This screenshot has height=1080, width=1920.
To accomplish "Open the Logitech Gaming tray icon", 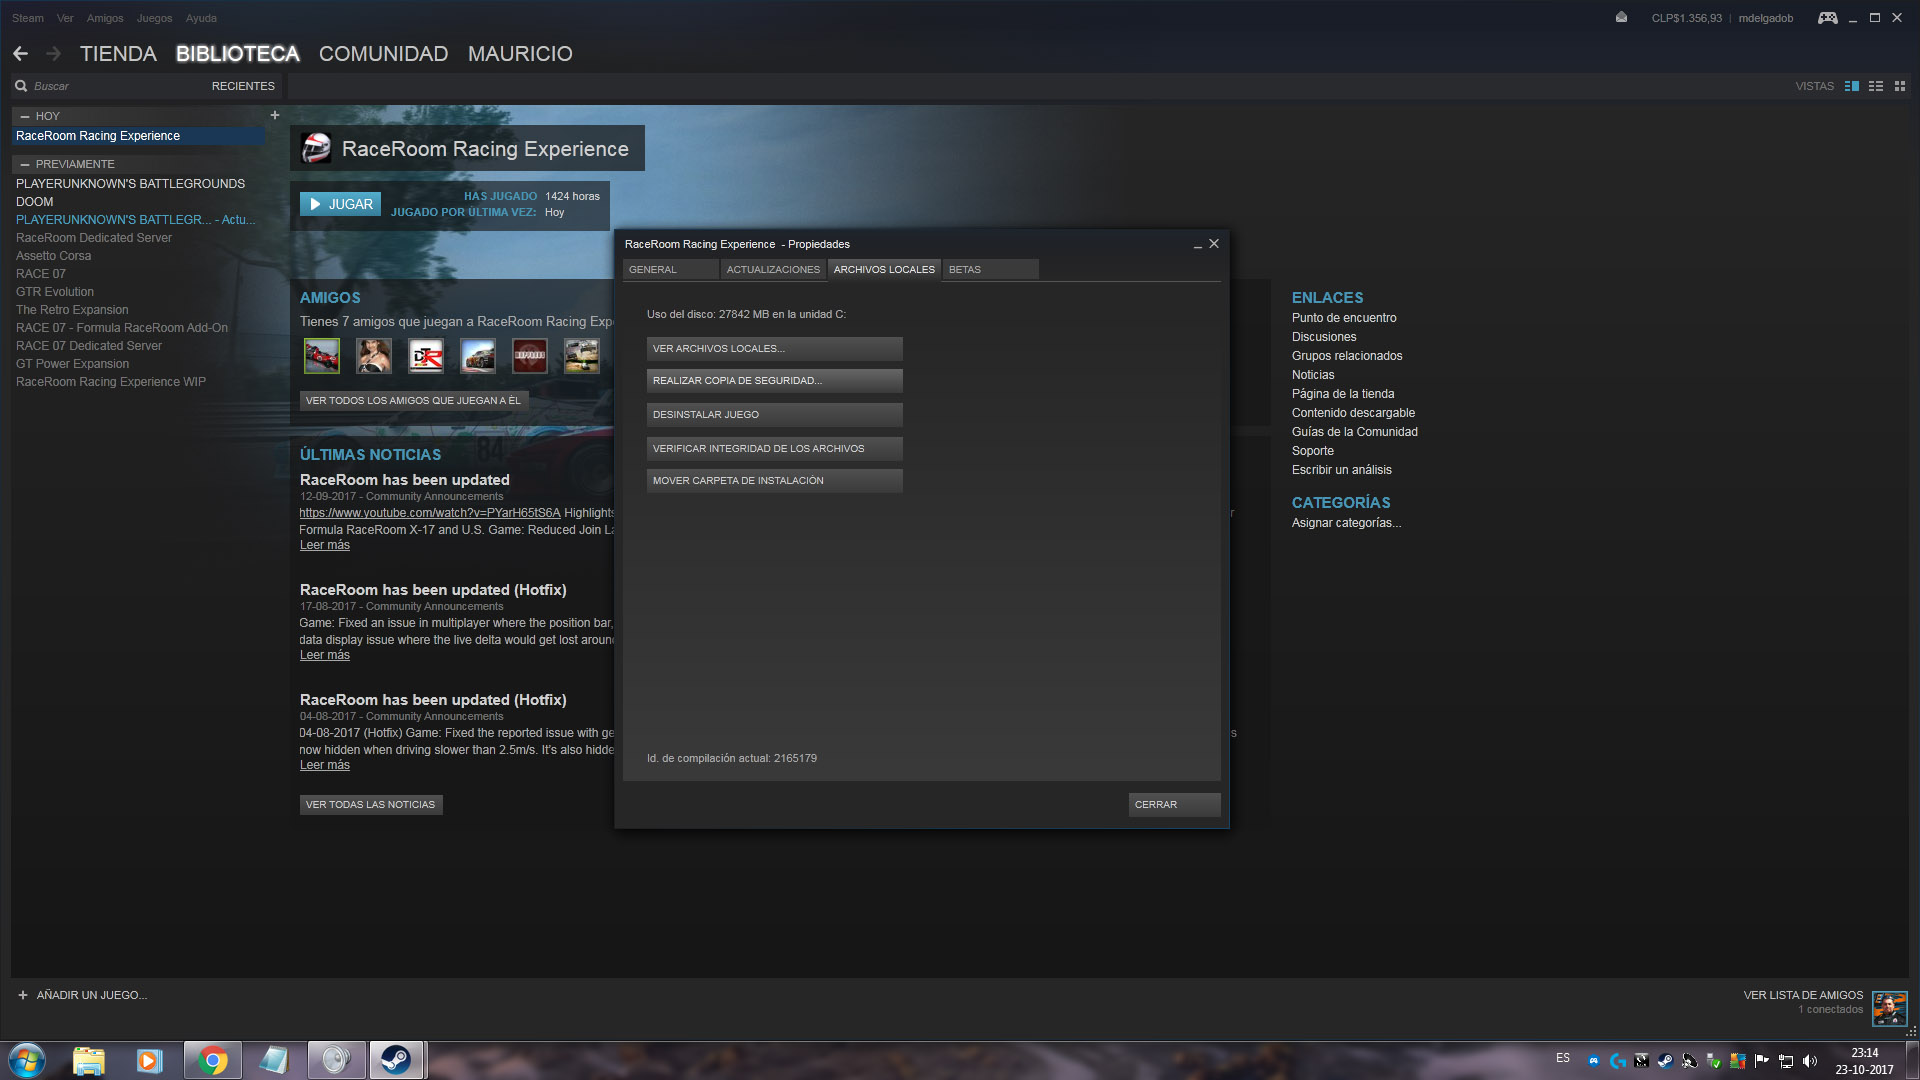I will [1617, 1061].
